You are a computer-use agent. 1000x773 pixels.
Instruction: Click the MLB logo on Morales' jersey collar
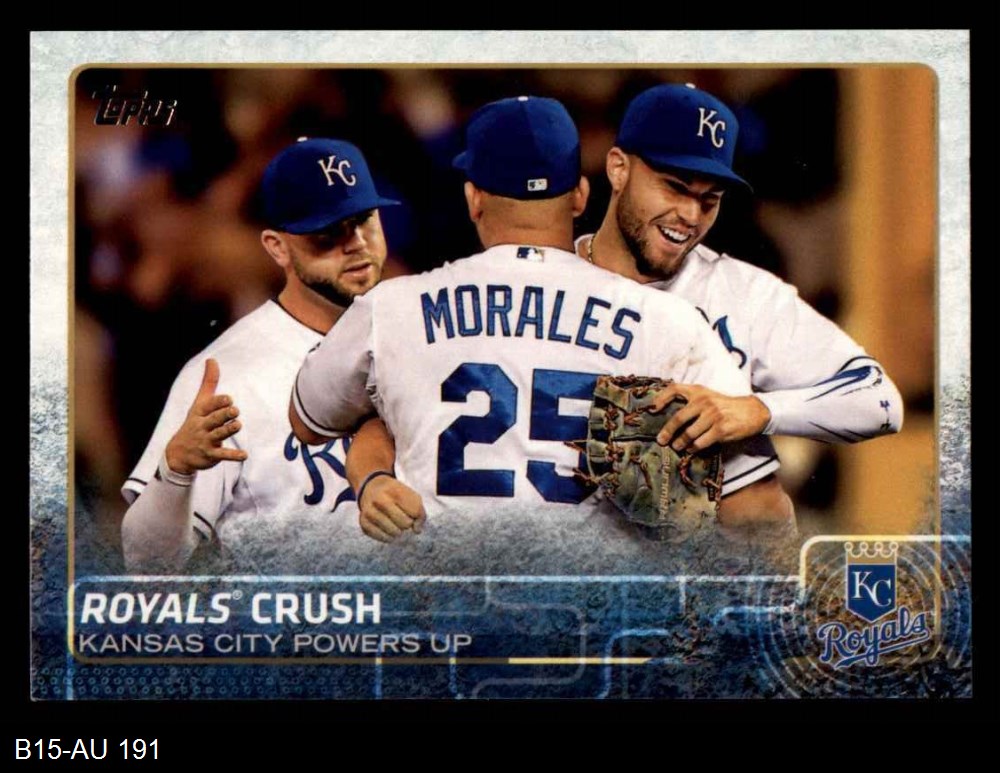pyautogui.click(x=530, y=254)
